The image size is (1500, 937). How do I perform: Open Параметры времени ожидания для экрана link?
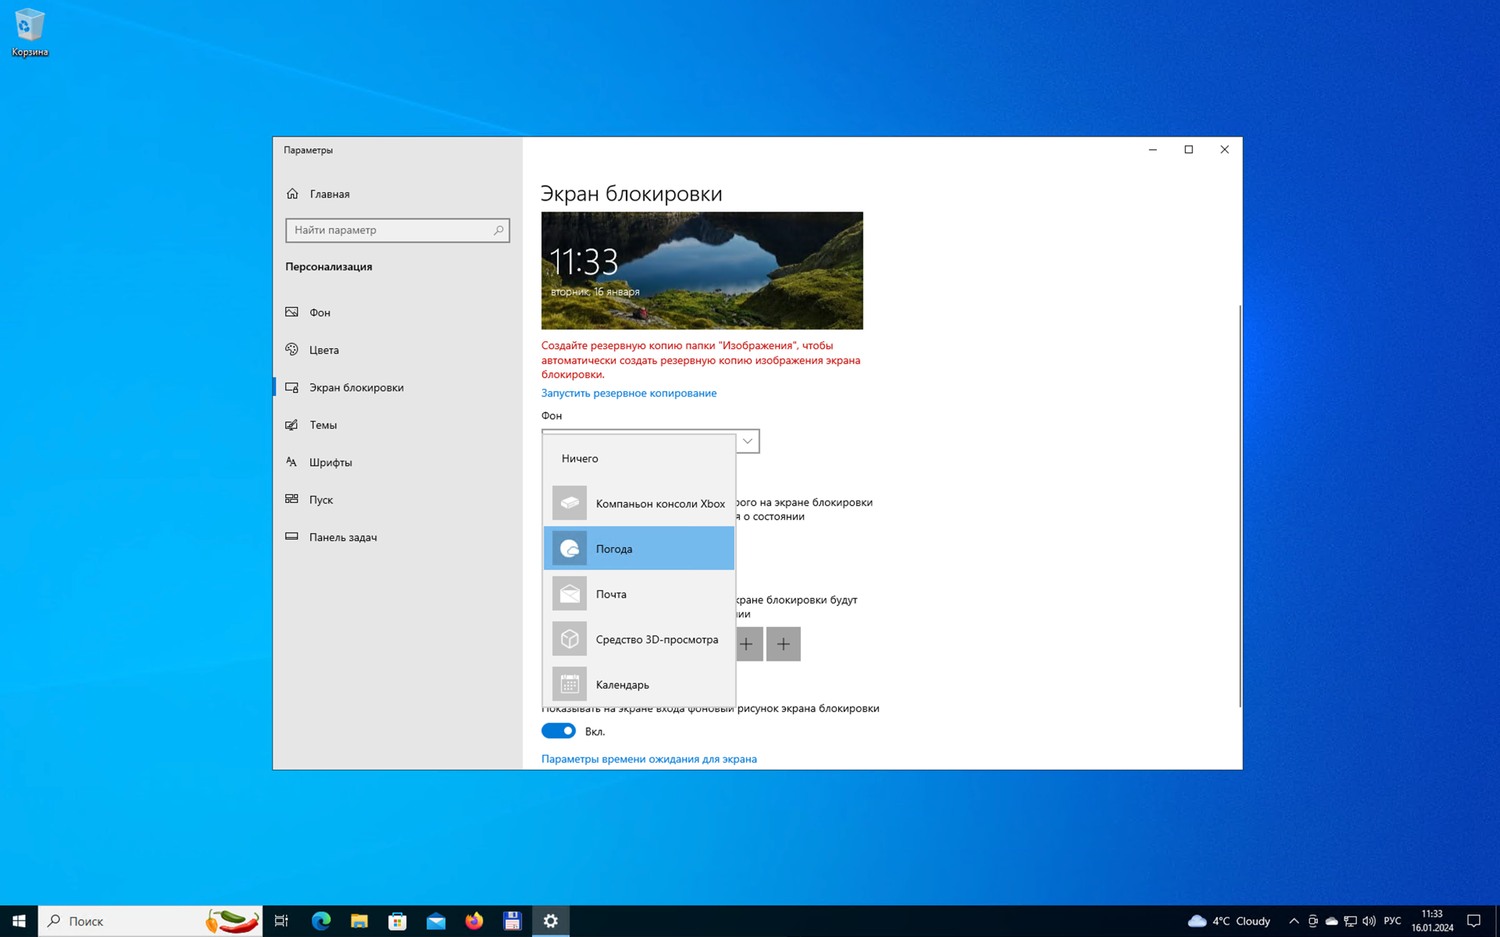click(648, 759)
